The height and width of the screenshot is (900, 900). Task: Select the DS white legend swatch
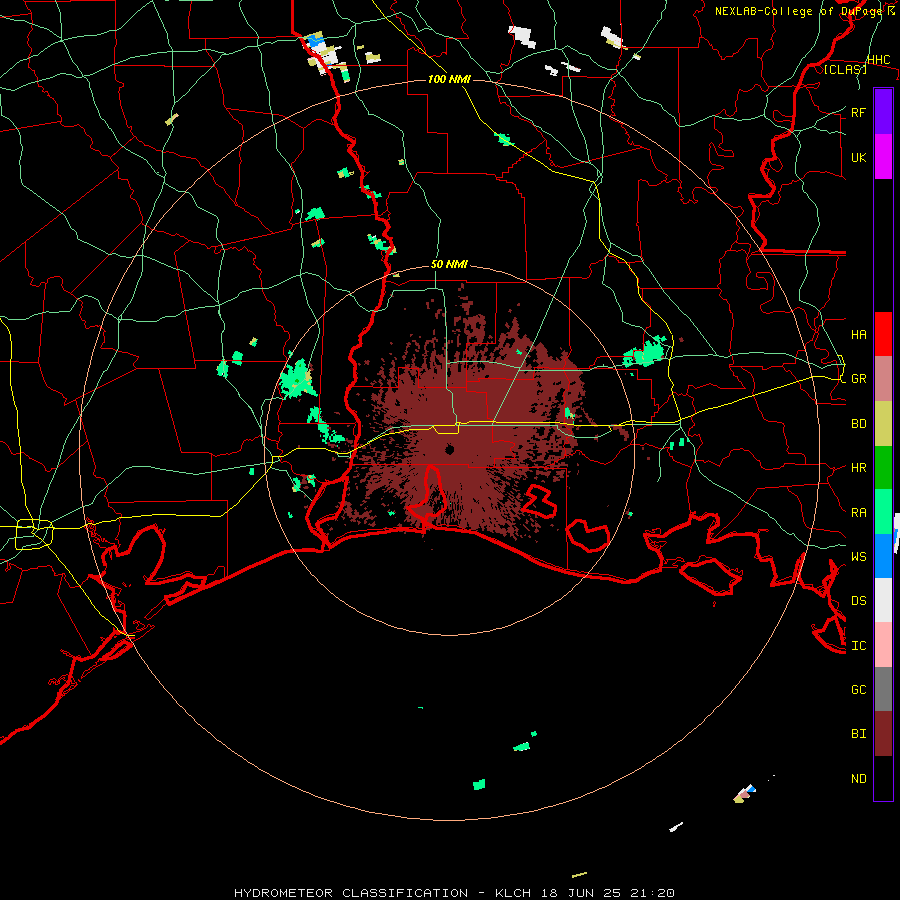(x=883, y=600)
